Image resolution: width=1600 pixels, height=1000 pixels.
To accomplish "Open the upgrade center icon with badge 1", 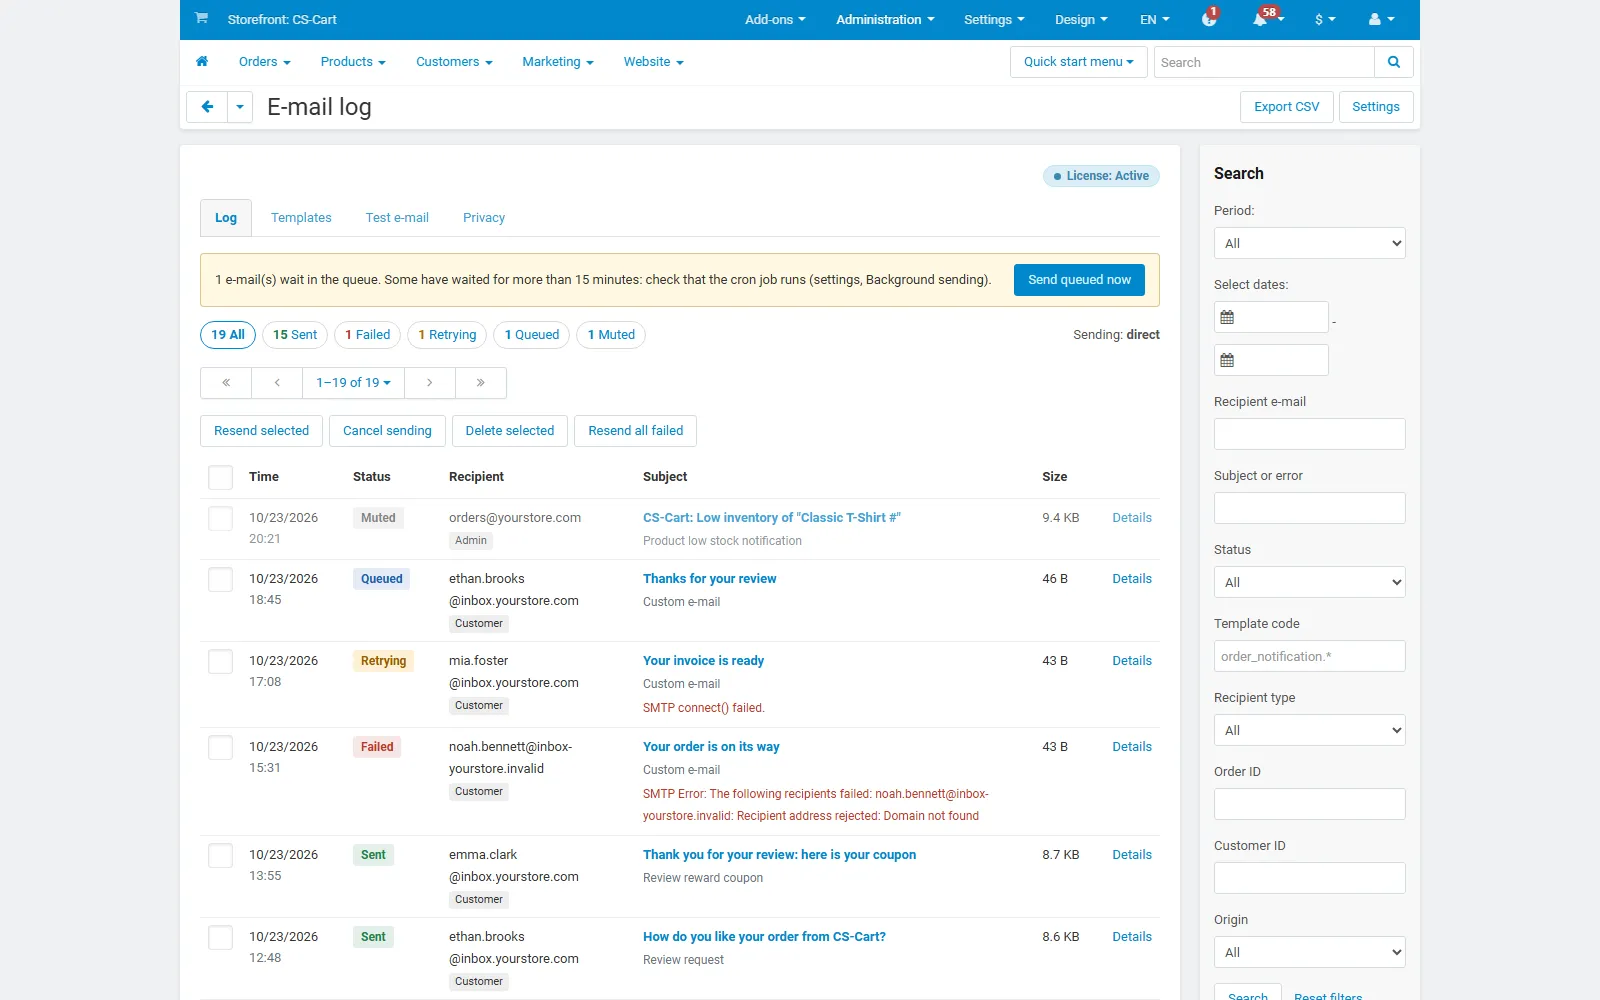I will tap(1209, 19).
